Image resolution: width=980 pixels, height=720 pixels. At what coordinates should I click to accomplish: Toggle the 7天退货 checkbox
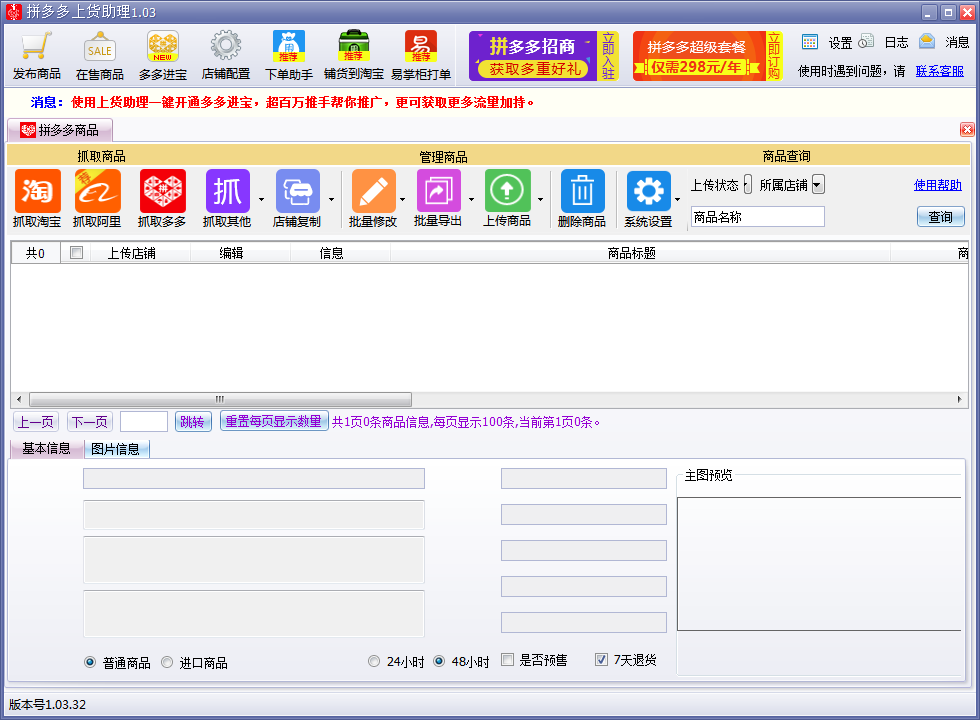[601, 660]
